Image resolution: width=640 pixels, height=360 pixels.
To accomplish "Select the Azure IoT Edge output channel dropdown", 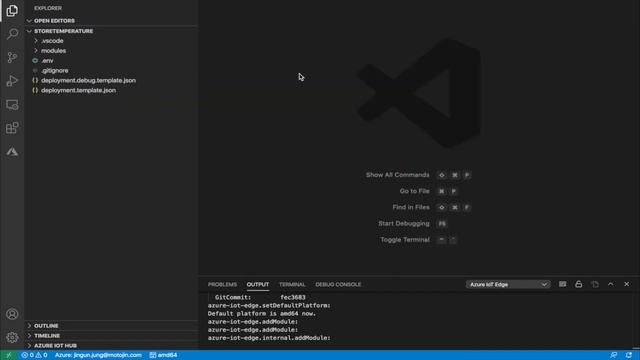I will 508,284.
